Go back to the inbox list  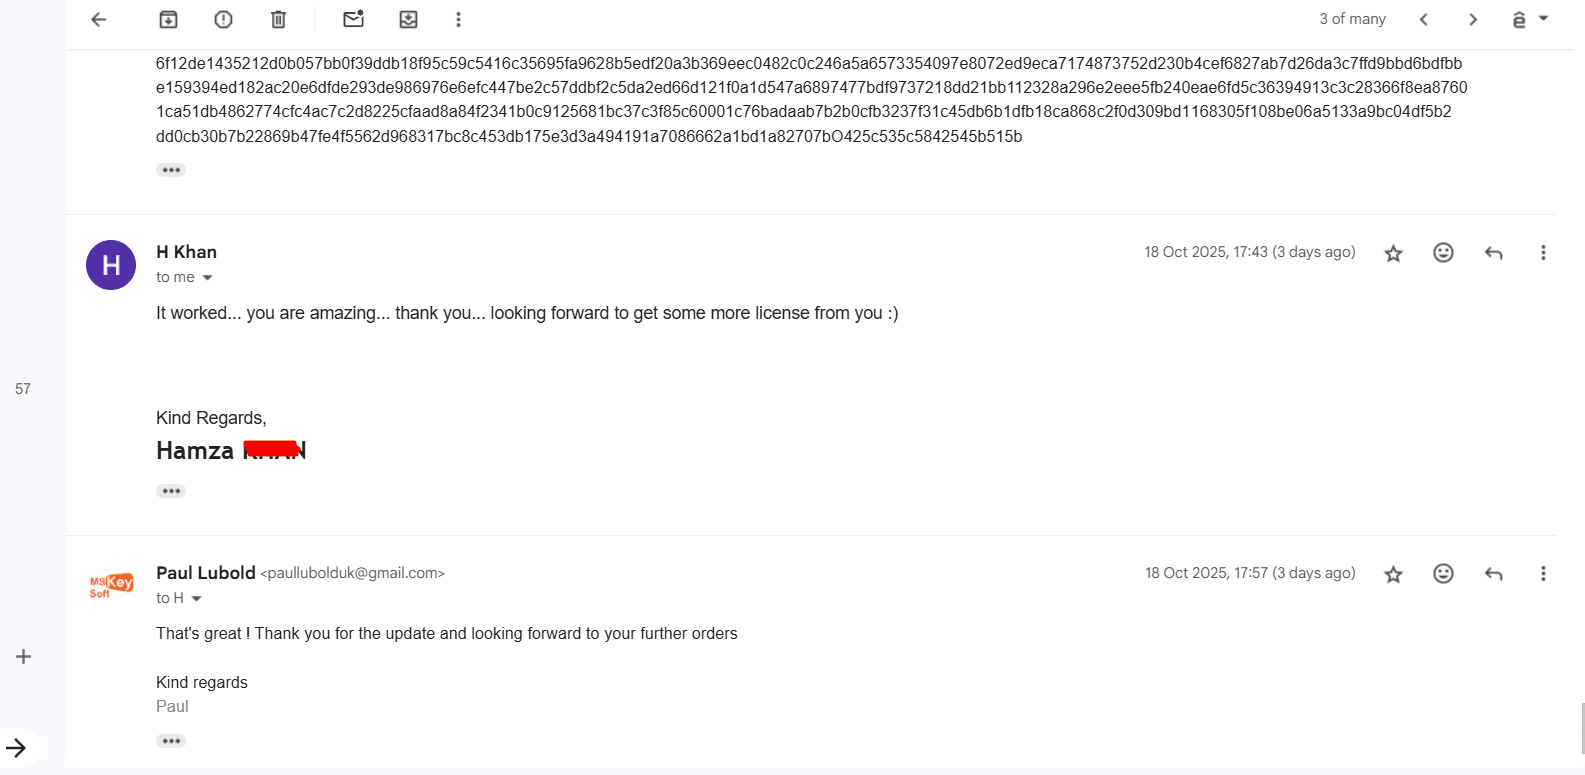(98, 19)
